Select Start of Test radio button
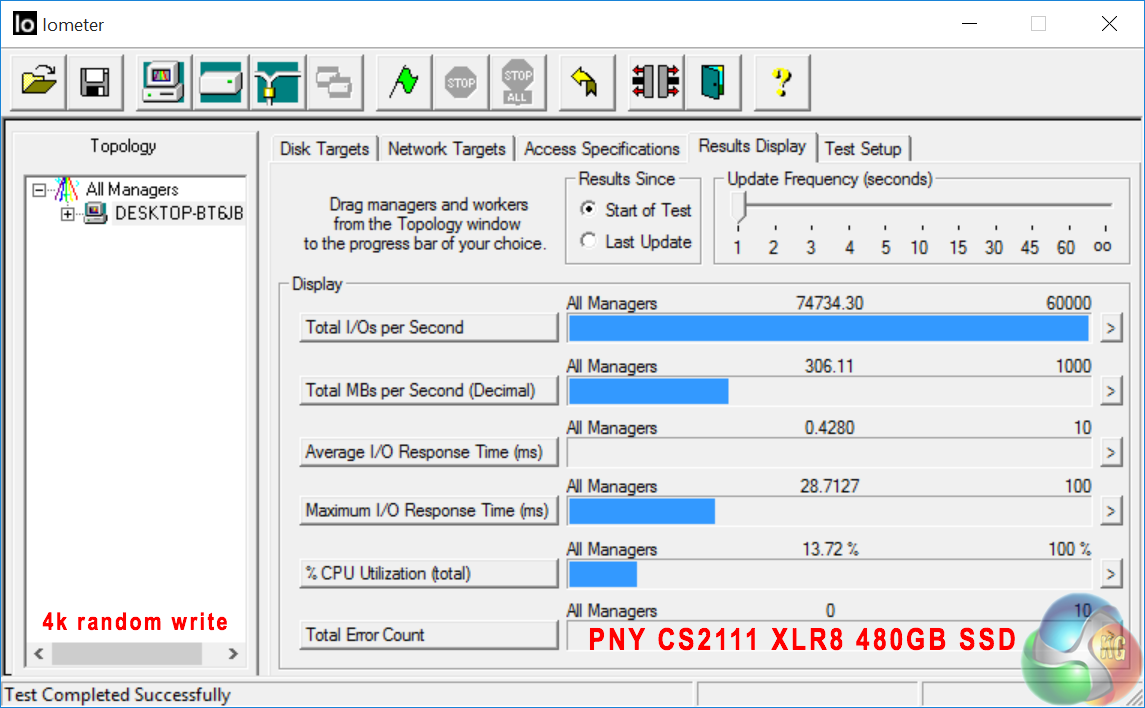This screenshot has height=708, width=1145. 589,209
